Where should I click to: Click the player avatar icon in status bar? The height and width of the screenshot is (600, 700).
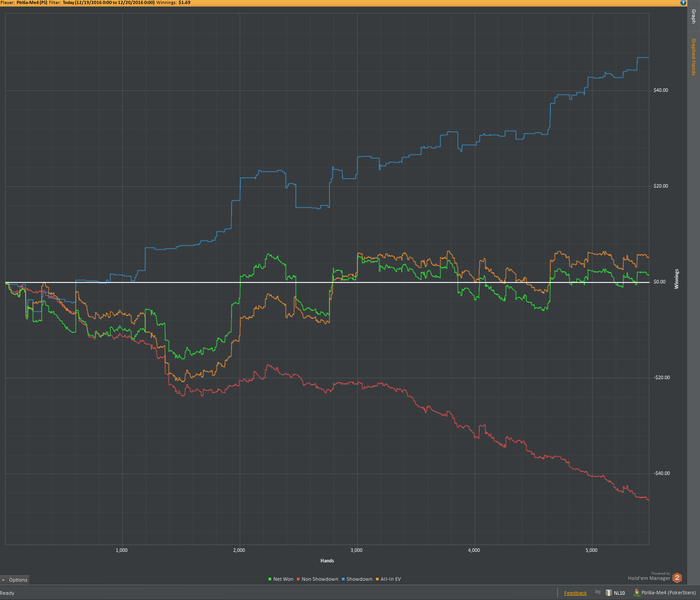tap(637, 592)
